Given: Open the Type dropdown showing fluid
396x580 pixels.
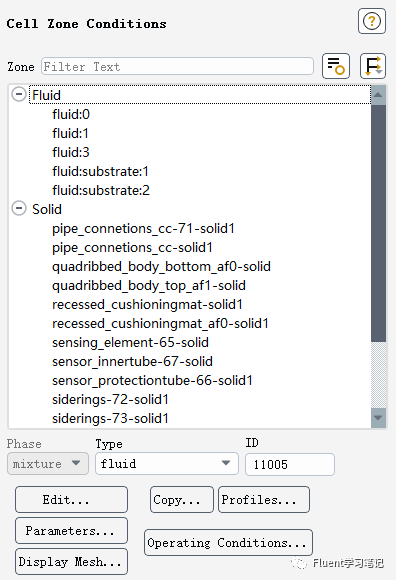Looking at the screenshot, I should (x=167, y=463).
